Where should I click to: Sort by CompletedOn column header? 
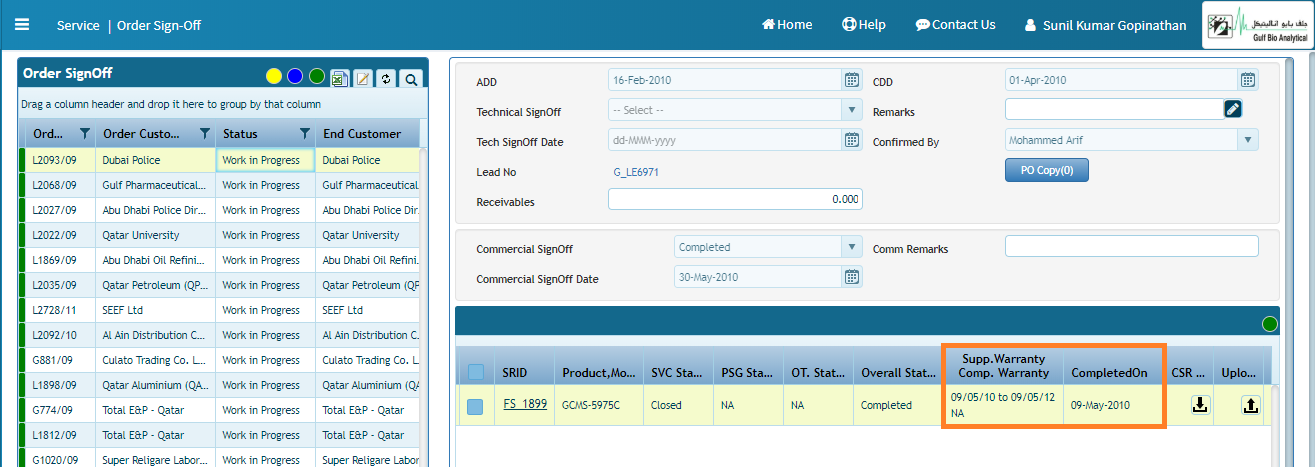[1114, 373]
